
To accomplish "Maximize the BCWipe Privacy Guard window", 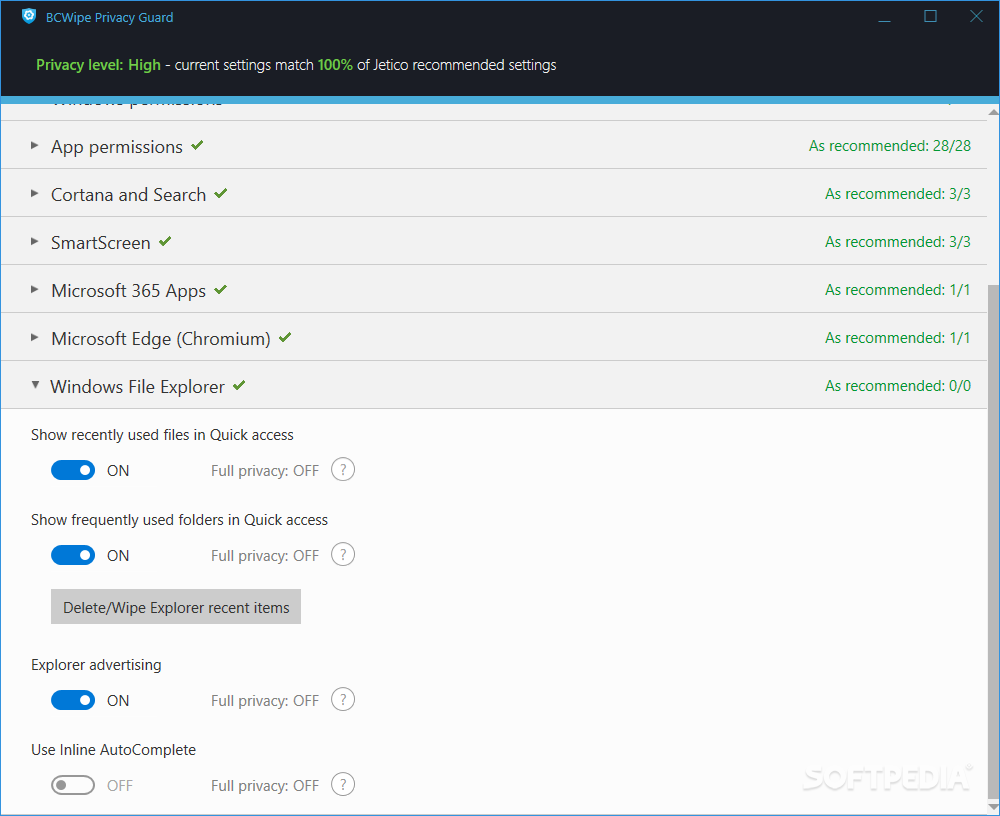I will (x=930, y=16).
